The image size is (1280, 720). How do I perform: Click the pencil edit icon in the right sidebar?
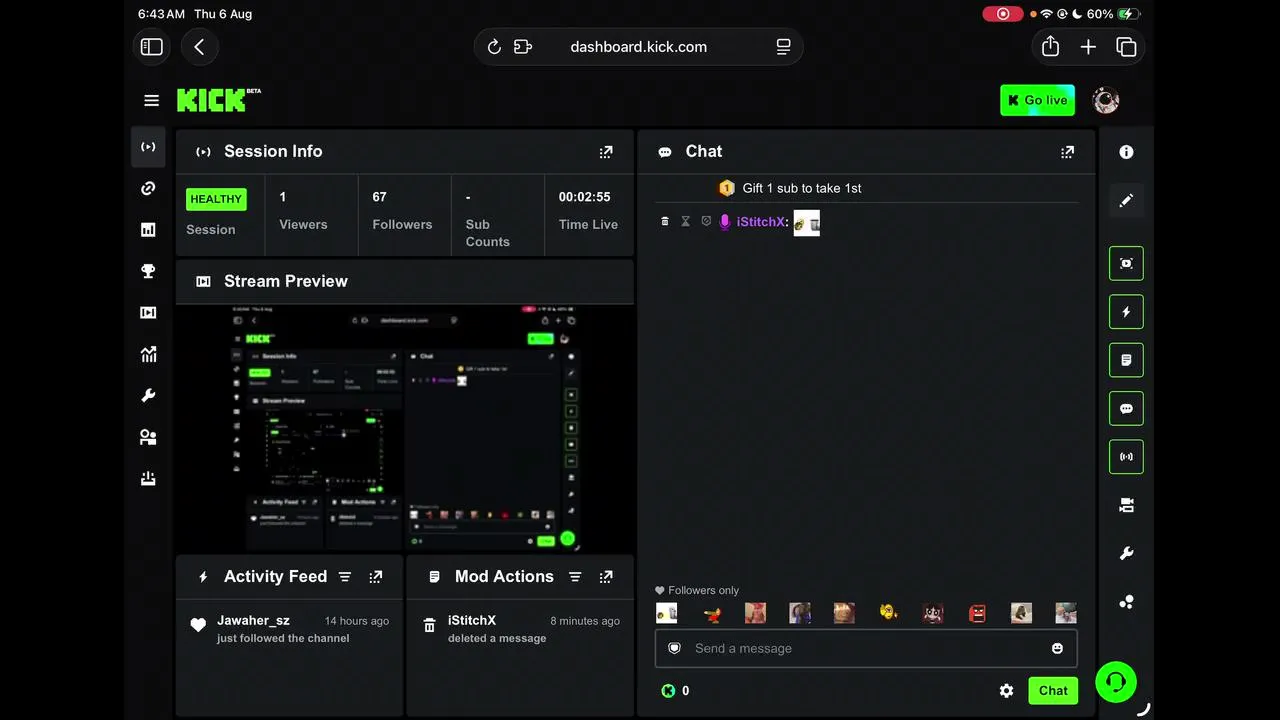pyautogui.click(x=1126, y=200)
